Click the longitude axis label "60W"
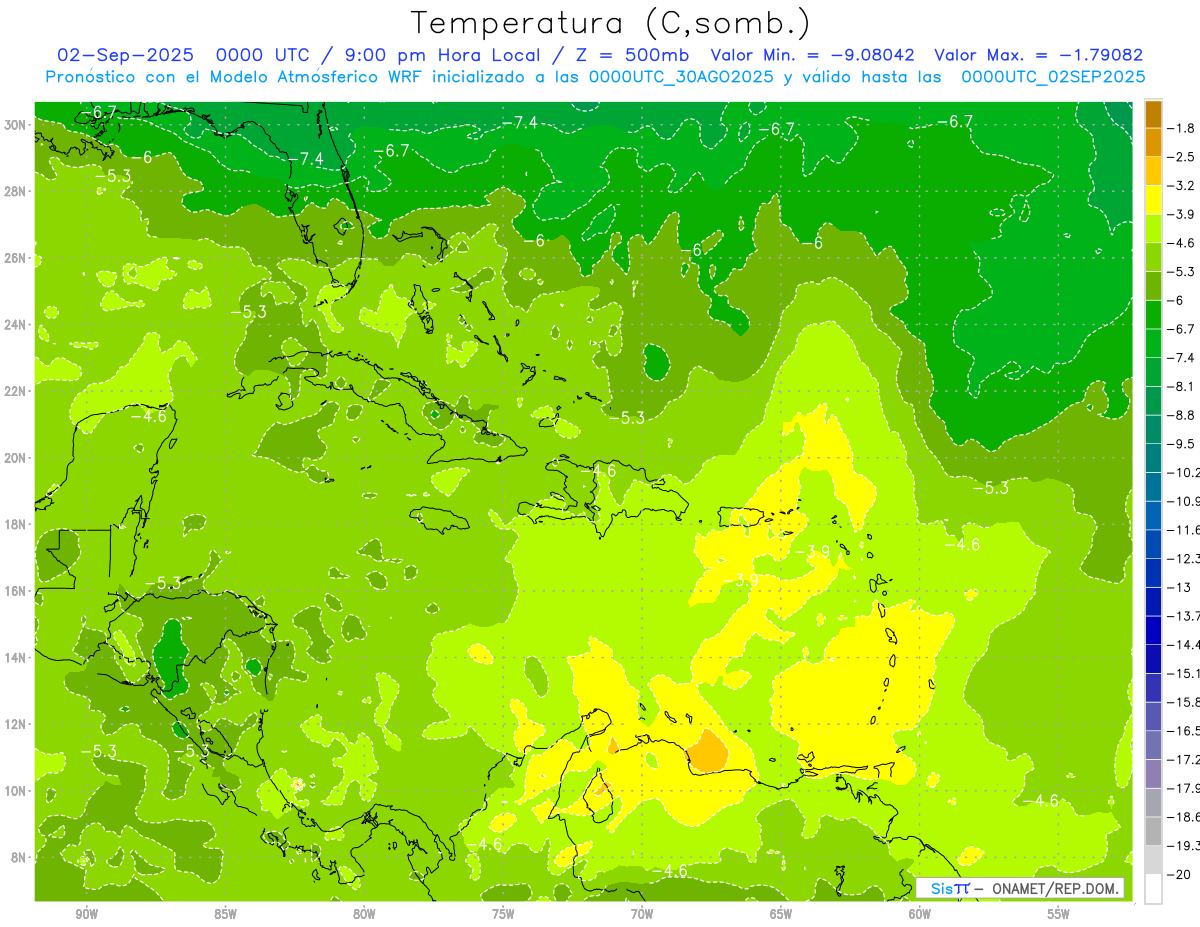Viewport: 1200px width, 927px height. coord(920,914)
